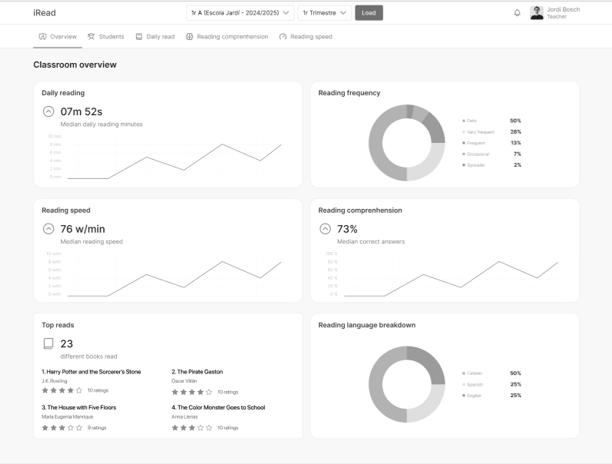Click the up-arrow icon beside 73%

coord(325,229)
